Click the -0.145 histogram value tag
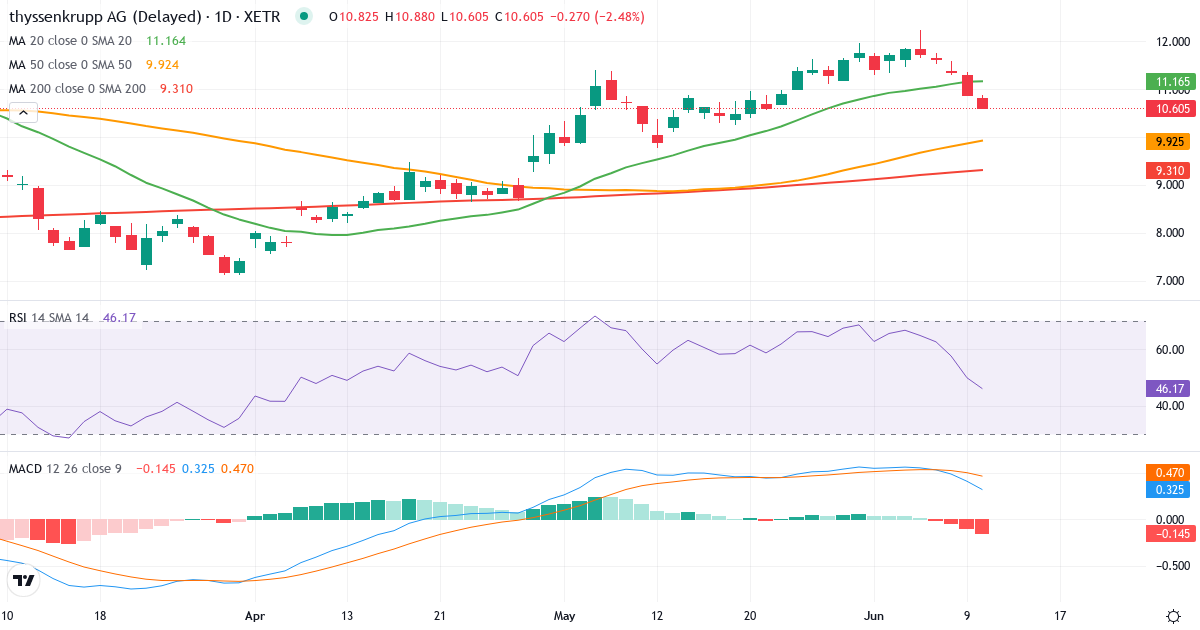Image resolution: width=1200 pixels, height=630 pixels. tap(1172, 535)
